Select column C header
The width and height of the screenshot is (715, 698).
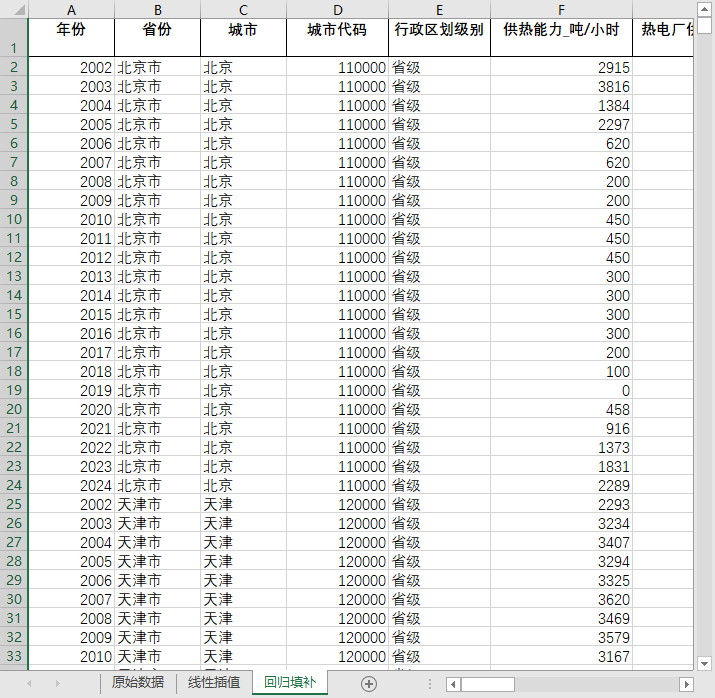(243, 10)
